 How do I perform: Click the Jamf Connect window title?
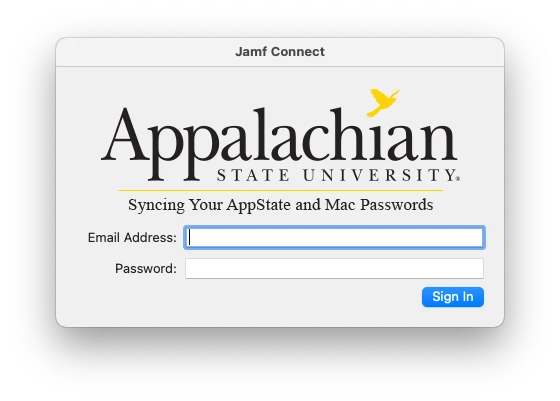280,52
